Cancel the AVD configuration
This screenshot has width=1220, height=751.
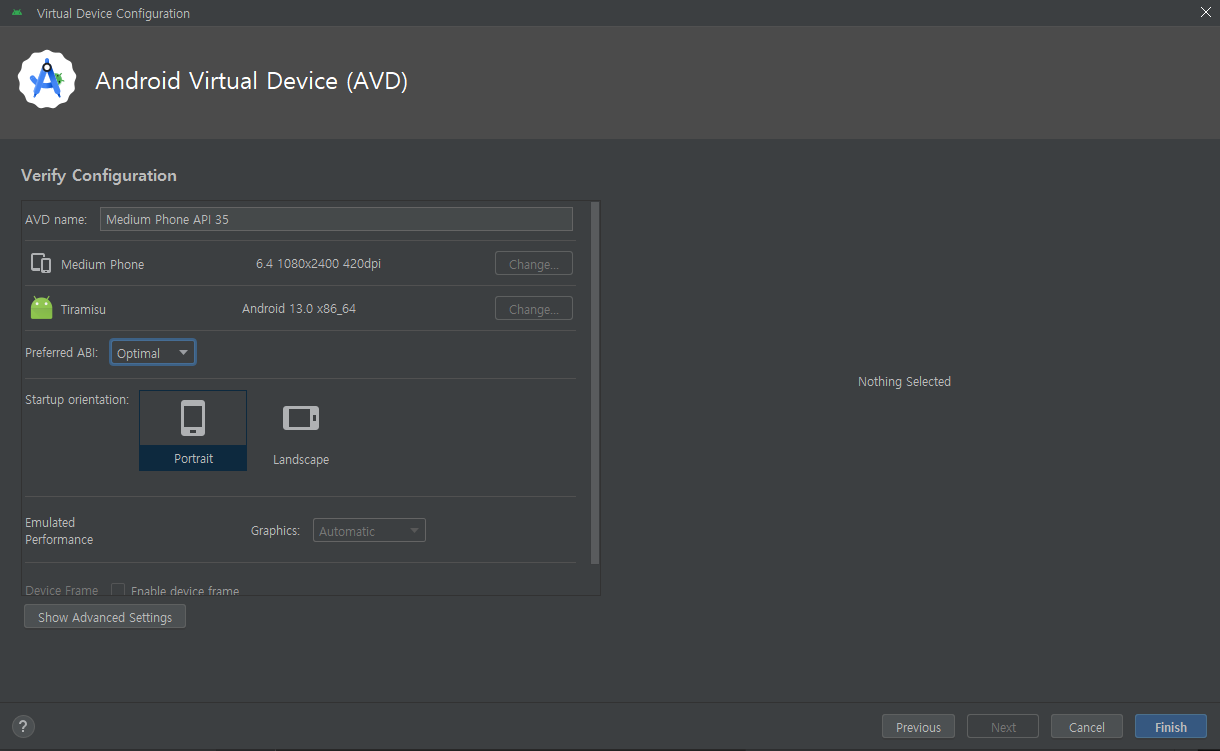tap(1087, 727)
